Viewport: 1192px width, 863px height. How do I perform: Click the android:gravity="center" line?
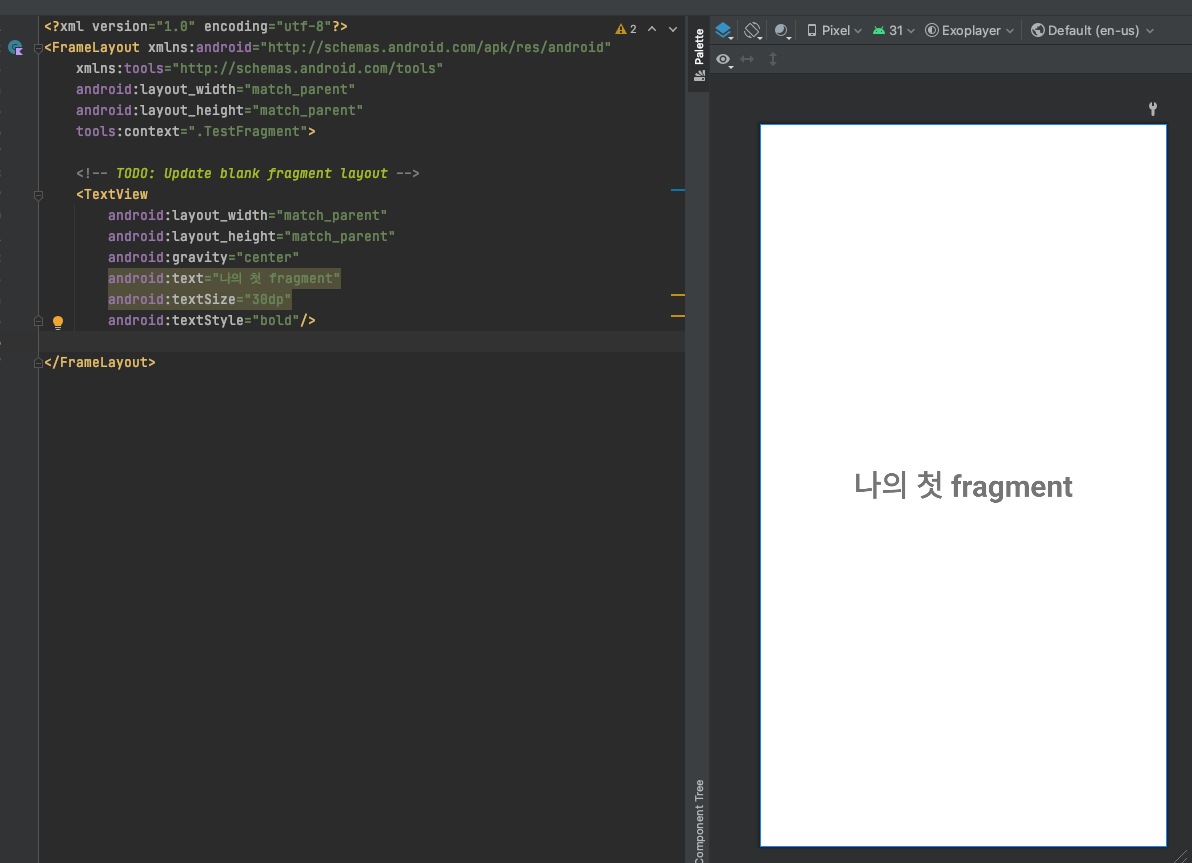click(x=203, y=257)
